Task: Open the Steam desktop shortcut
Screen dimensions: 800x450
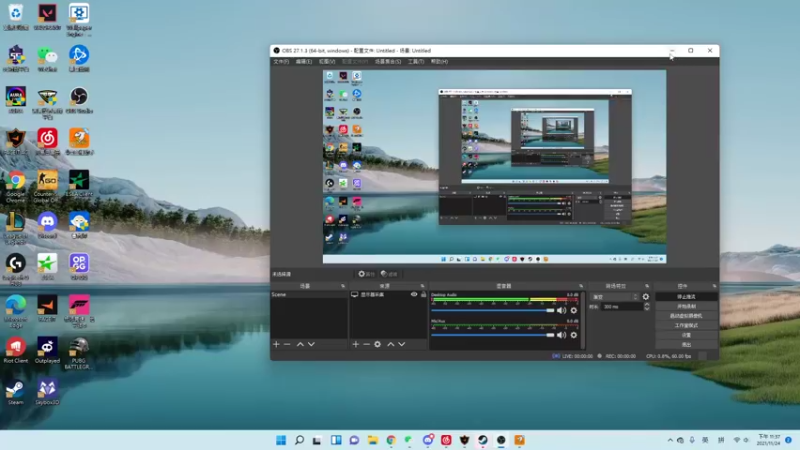Action: pos(16,389)
